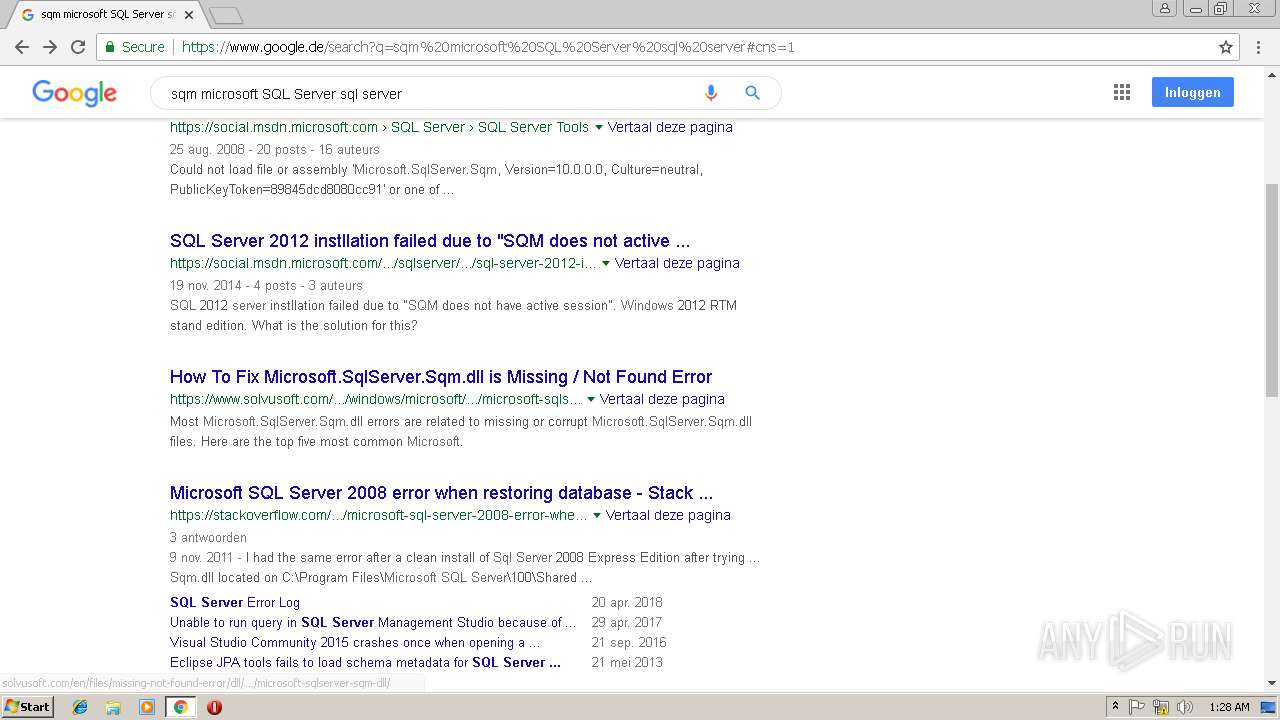Screen dimensions: 1280x720
Task: Click the scrollbar up arrow
Action: click(1271, 73)
